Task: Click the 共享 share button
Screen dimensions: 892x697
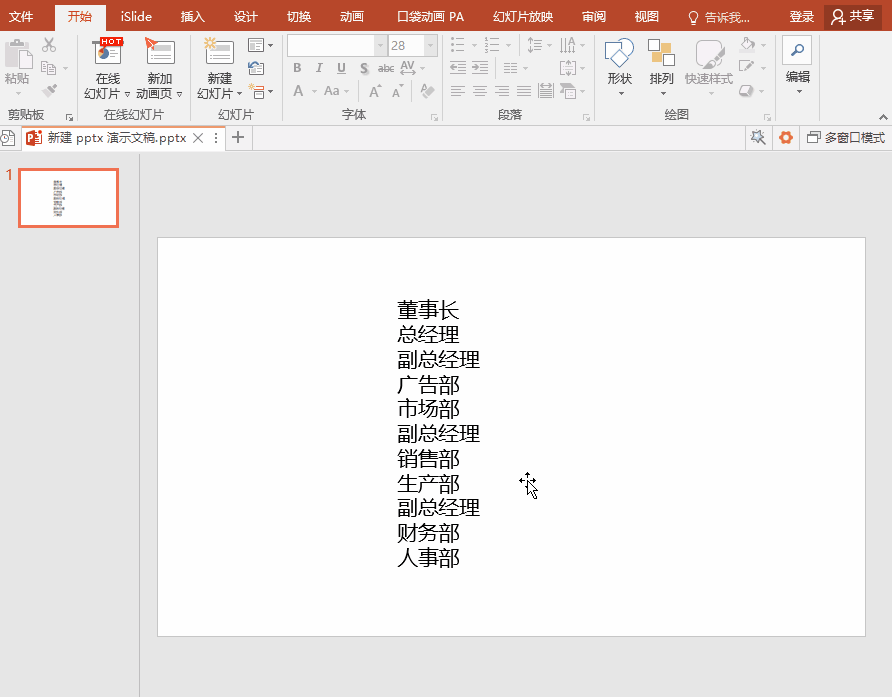Action: pyautogui.click(x=852, y=17)
